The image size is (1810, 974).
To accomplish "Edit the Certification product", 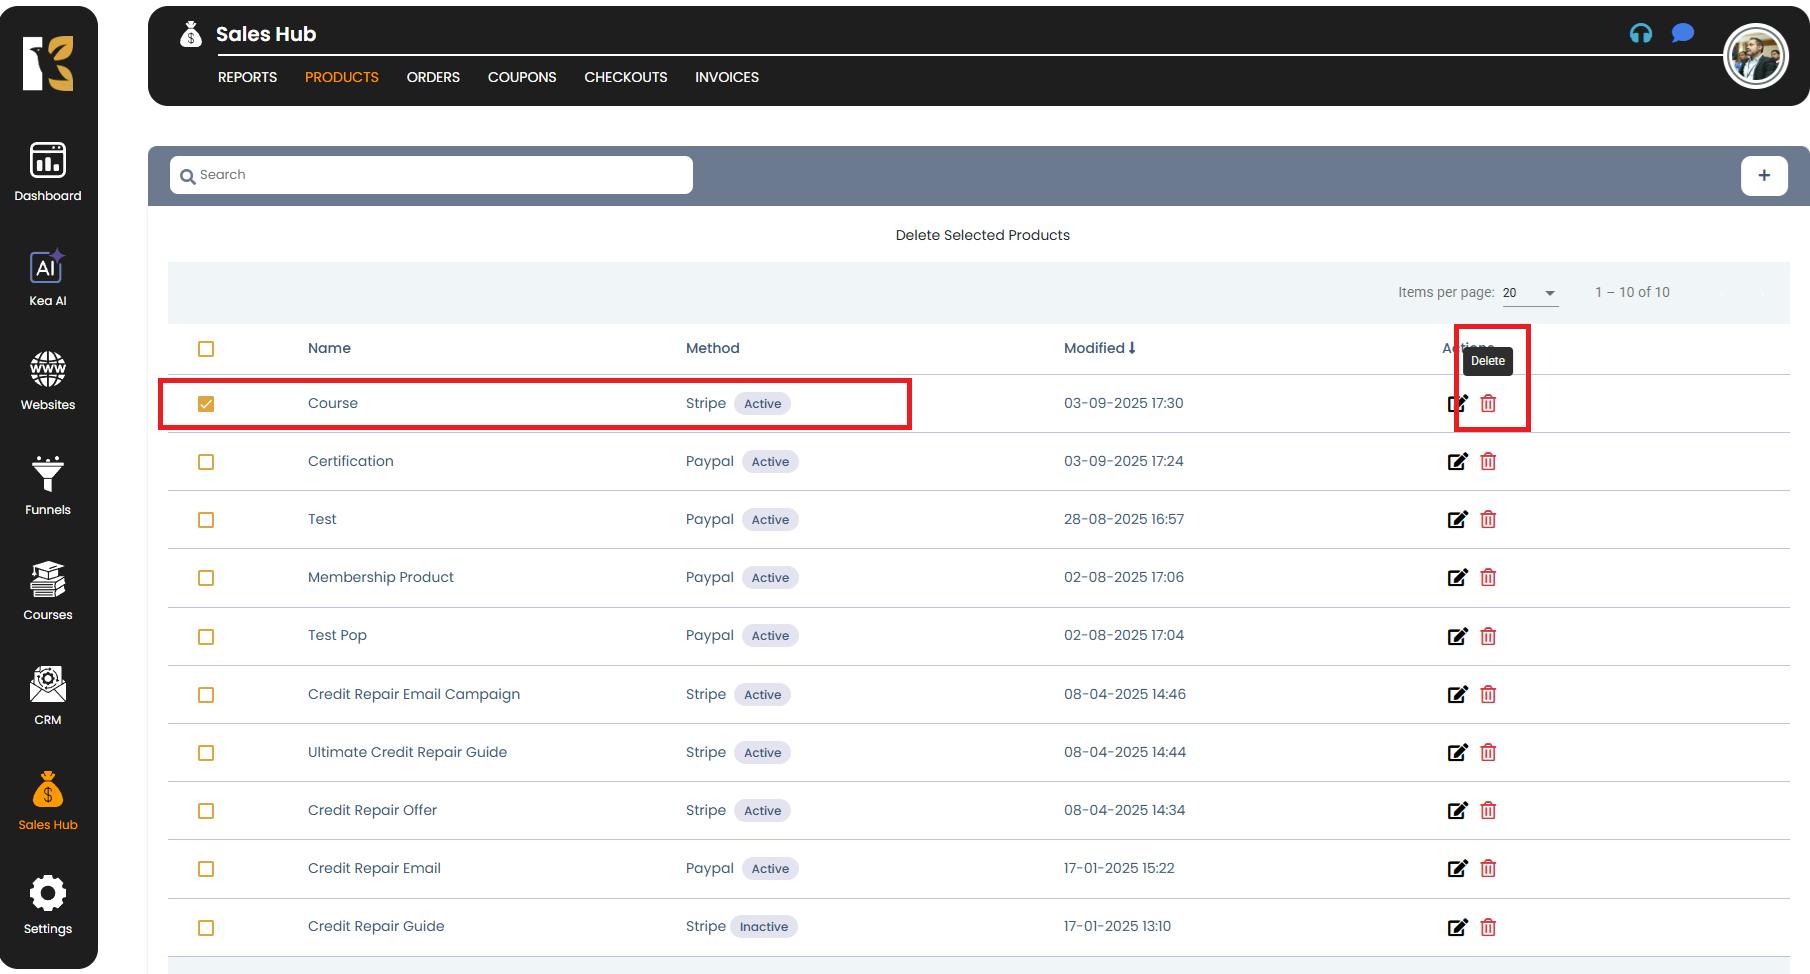I will (x=1457, y=462).
